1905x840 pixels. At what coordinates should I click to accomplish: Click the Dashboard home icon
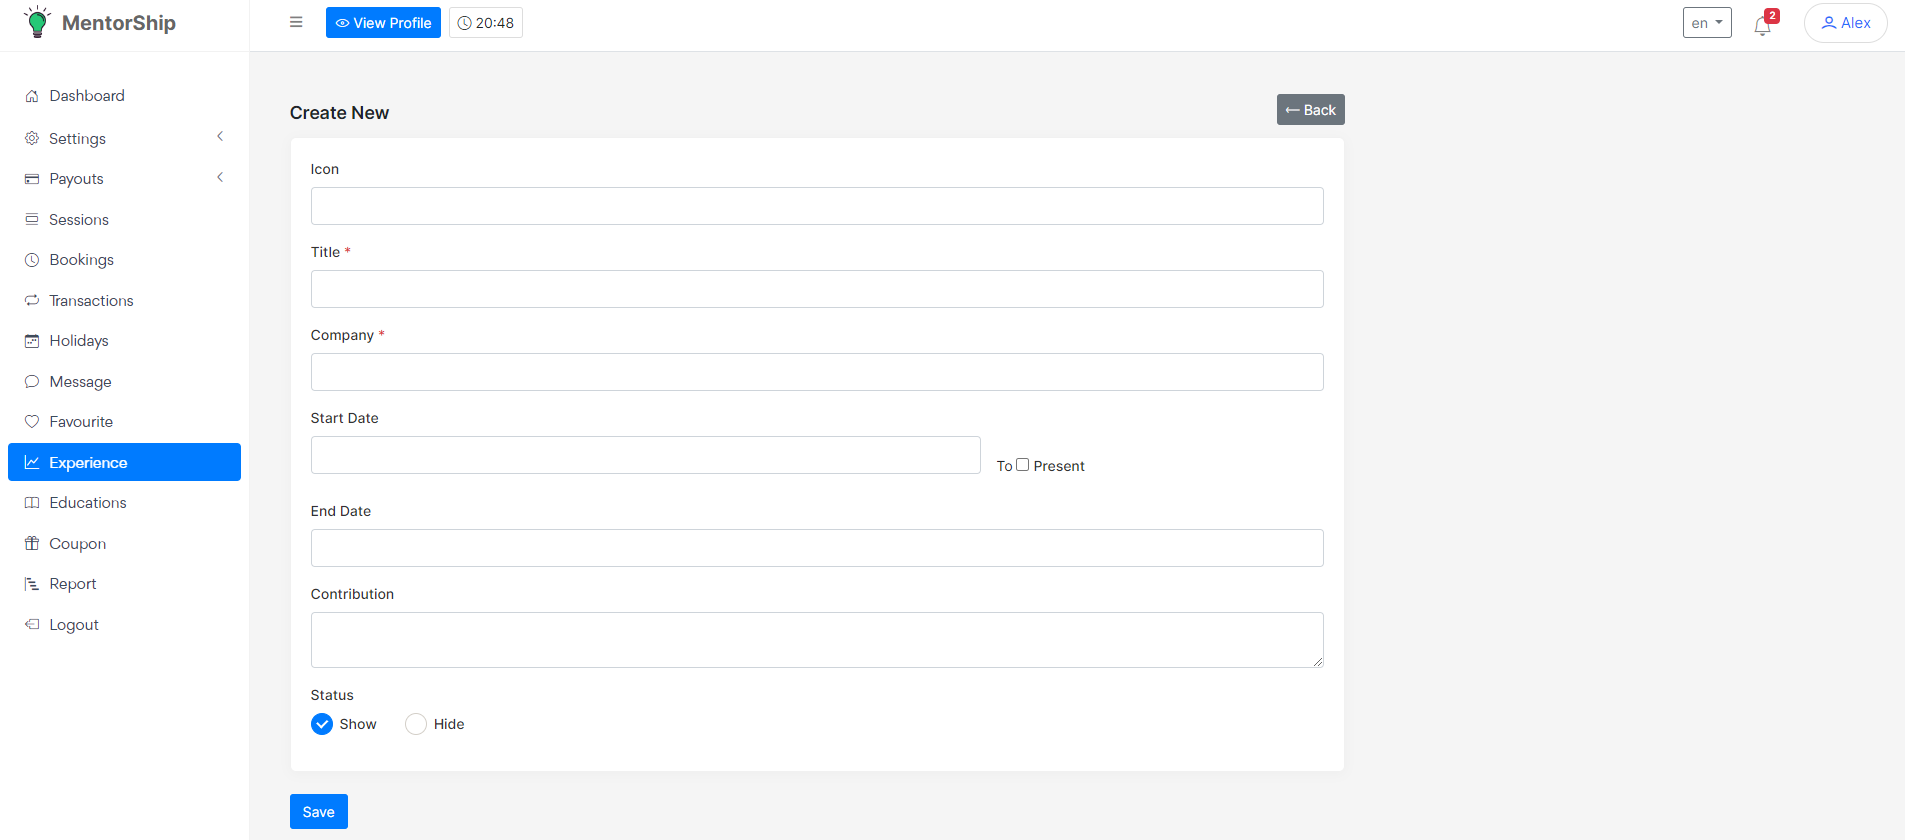32,96
